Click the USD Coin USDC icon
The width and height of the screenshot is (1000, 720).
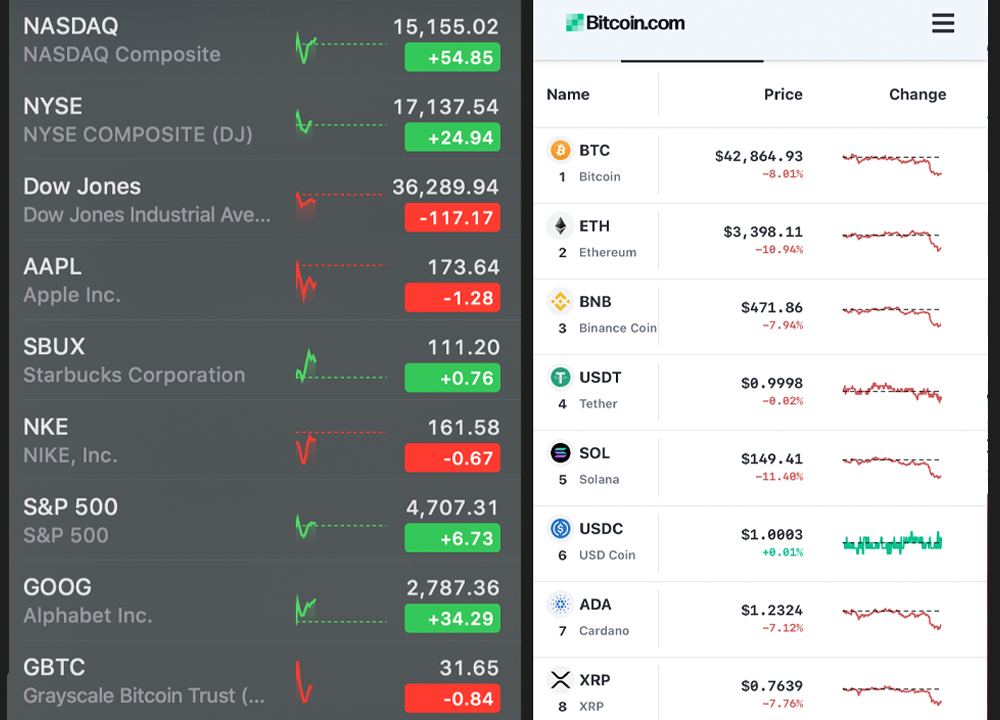(560, 529)
